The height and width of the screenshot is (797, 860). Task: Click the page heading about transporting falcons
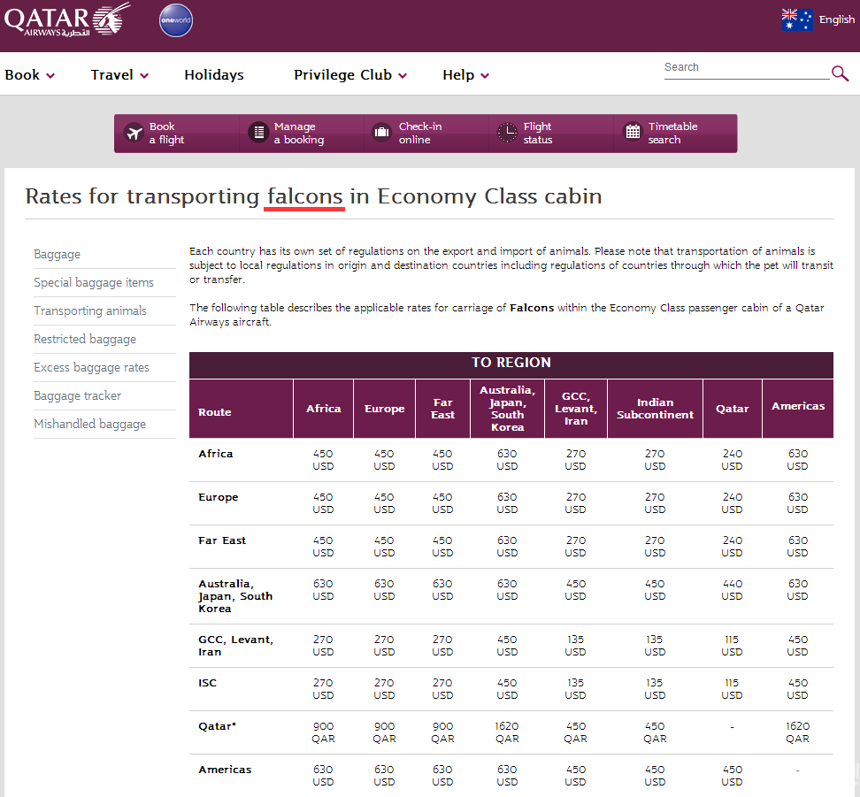pyautogui.click(x=313, y=196)
